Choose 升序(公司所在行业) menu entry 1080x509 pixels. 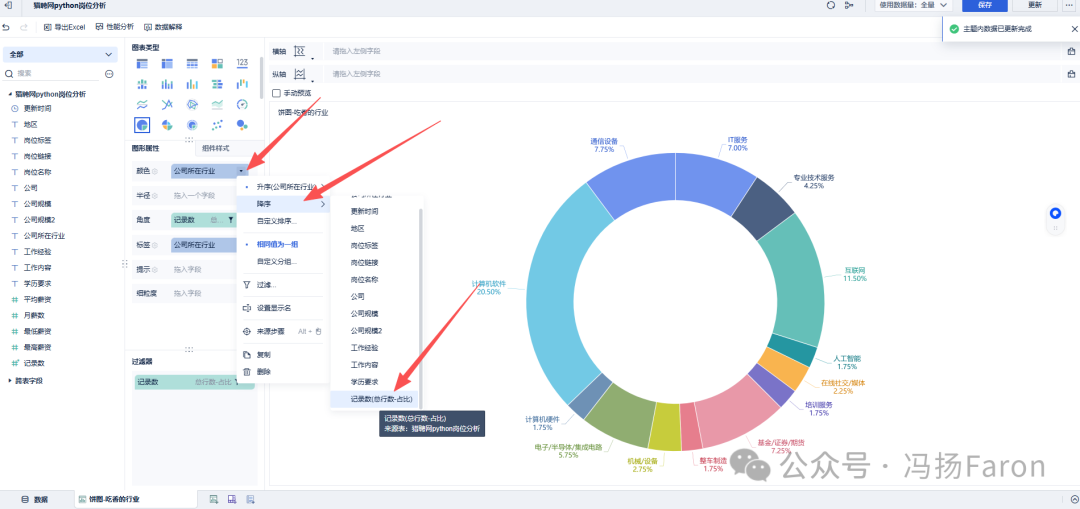283,187
